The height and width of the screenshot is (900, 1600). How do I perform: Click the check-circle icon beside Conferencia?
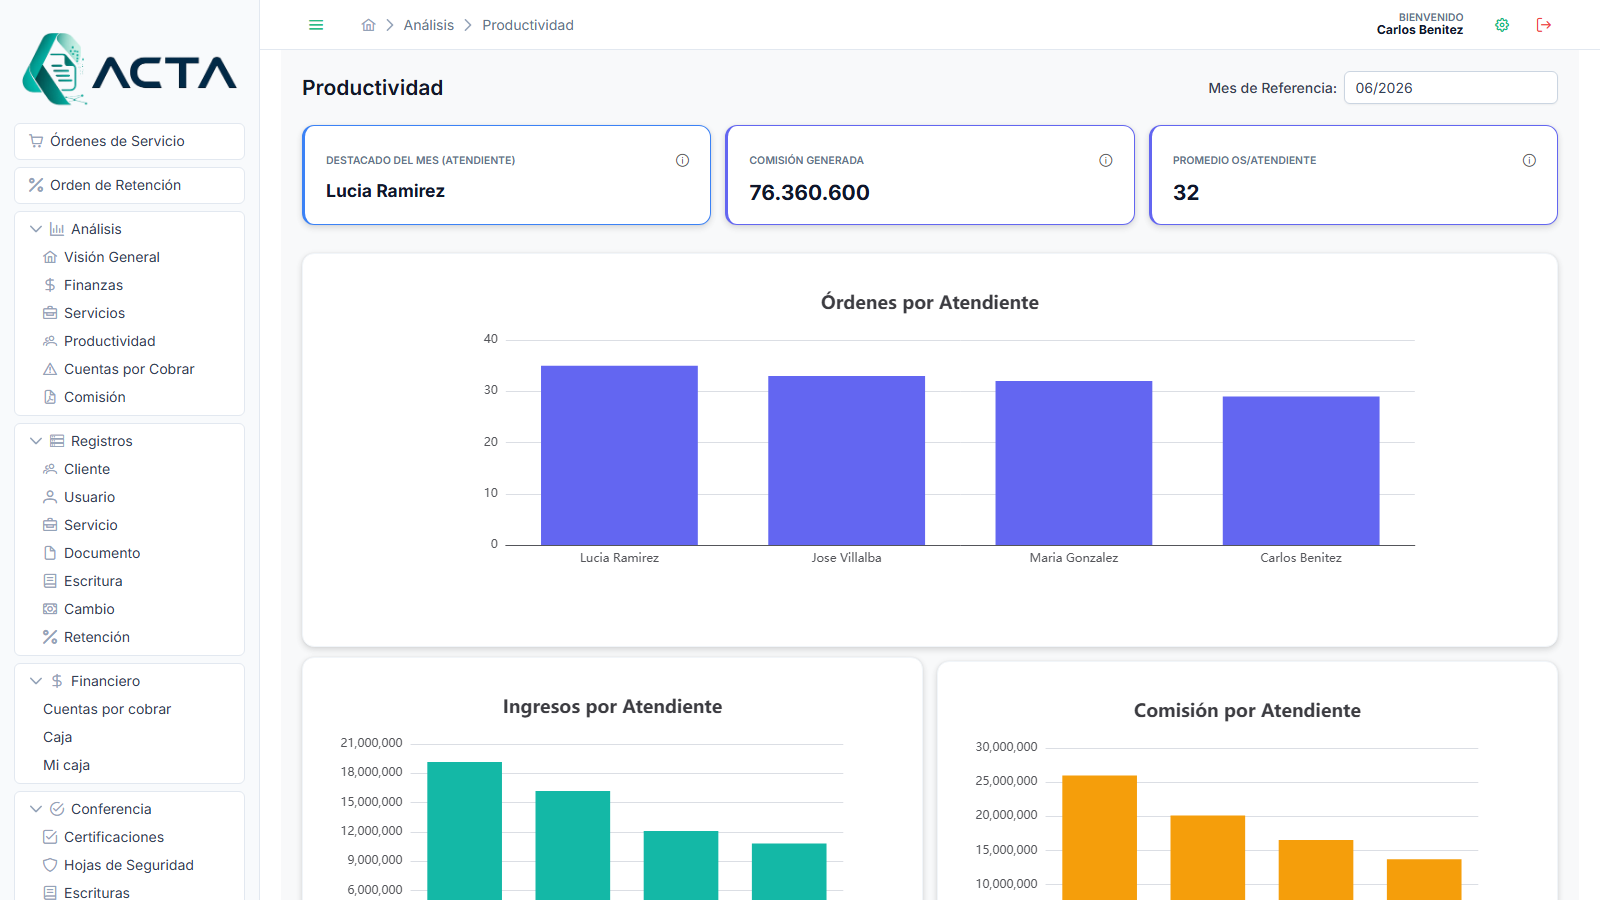pyautogui.click(x=57, y=809)
